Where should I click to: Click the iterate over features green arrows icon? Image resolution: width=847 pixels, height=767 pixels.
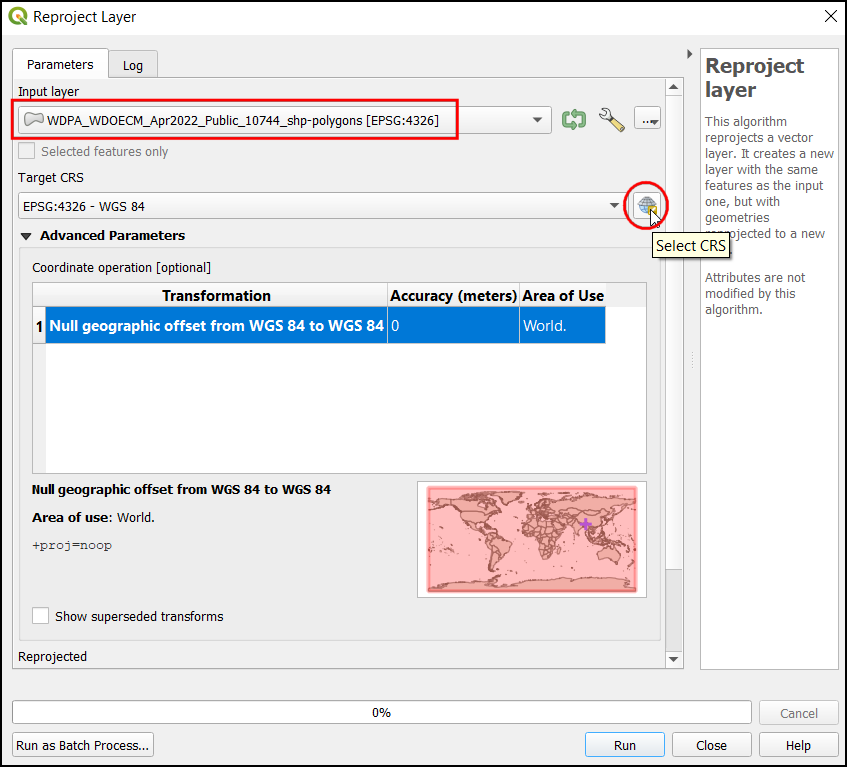(573, 120)
